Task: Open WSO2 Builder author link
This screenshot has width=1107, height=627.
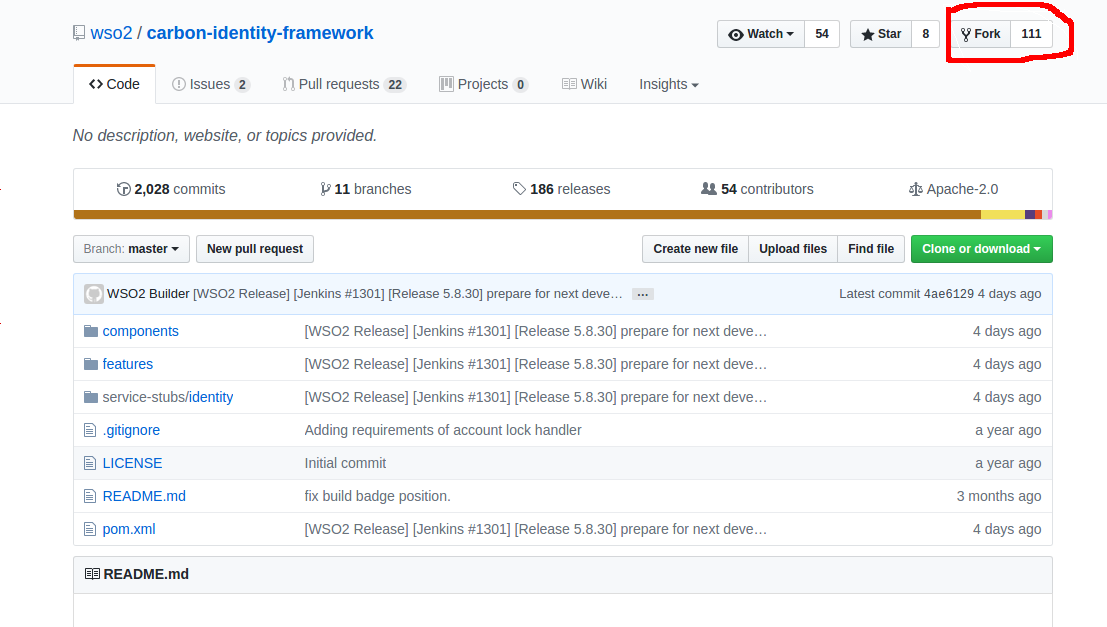Action: point(148,294)
